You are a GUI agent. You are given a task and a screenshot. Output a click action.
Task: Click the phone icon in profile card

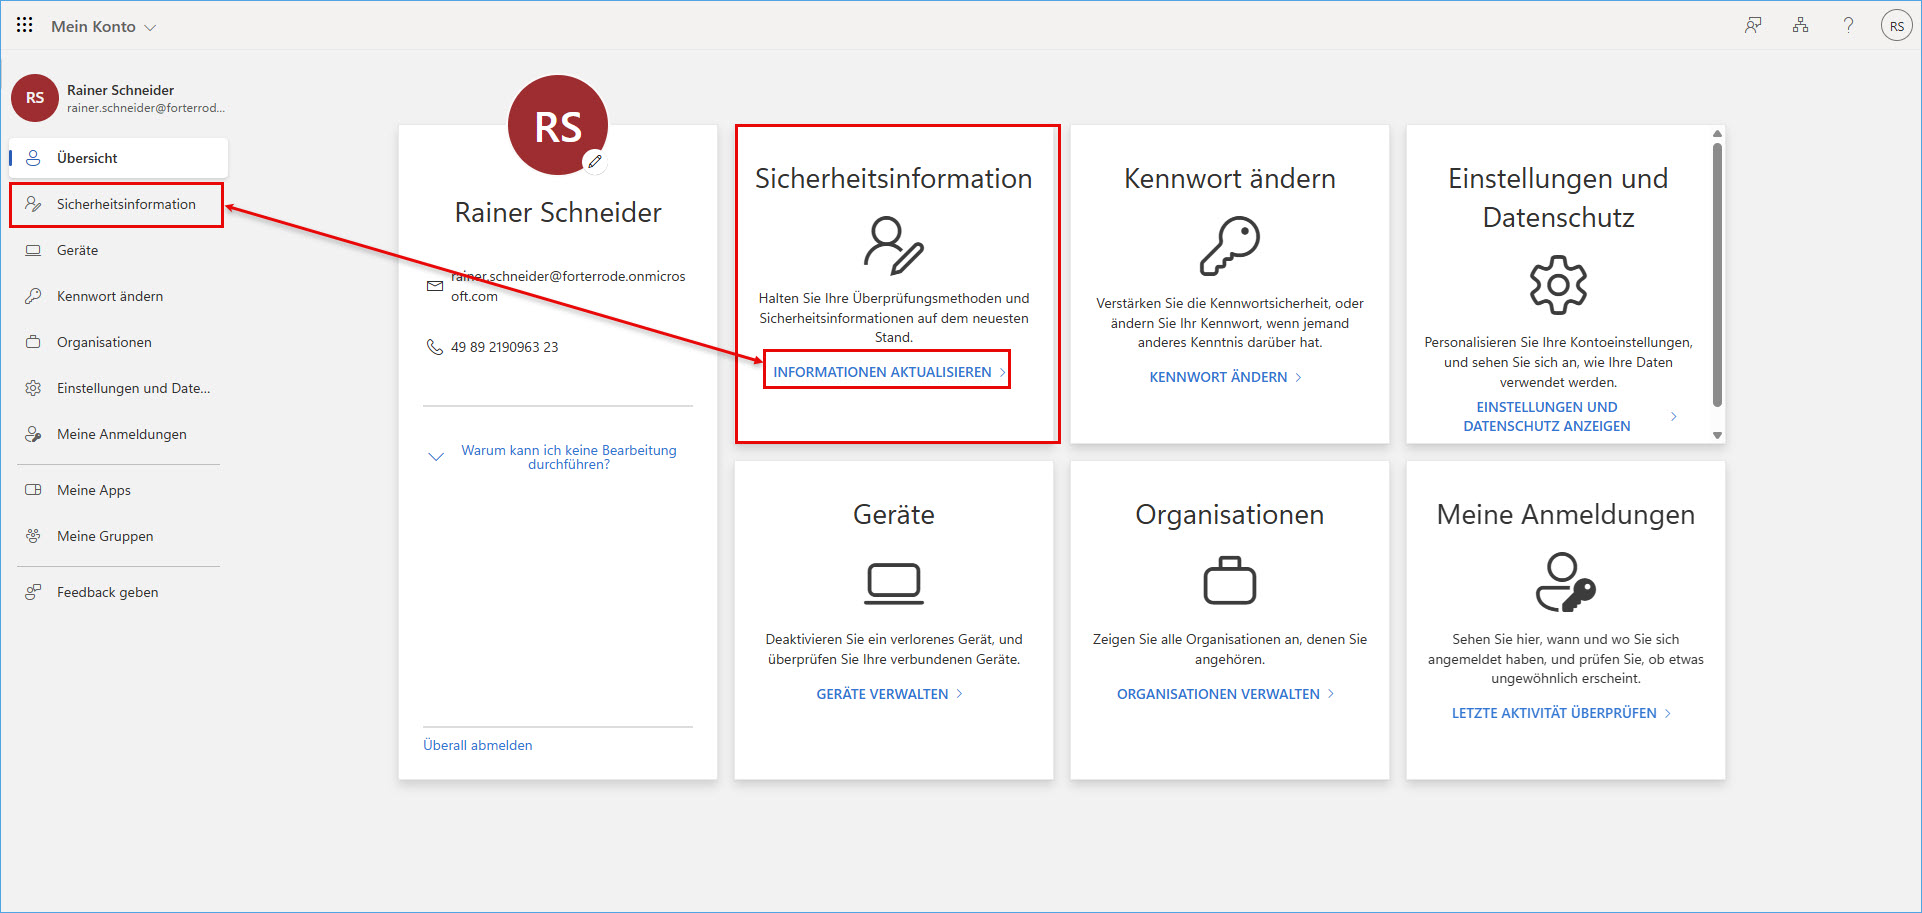435,347
